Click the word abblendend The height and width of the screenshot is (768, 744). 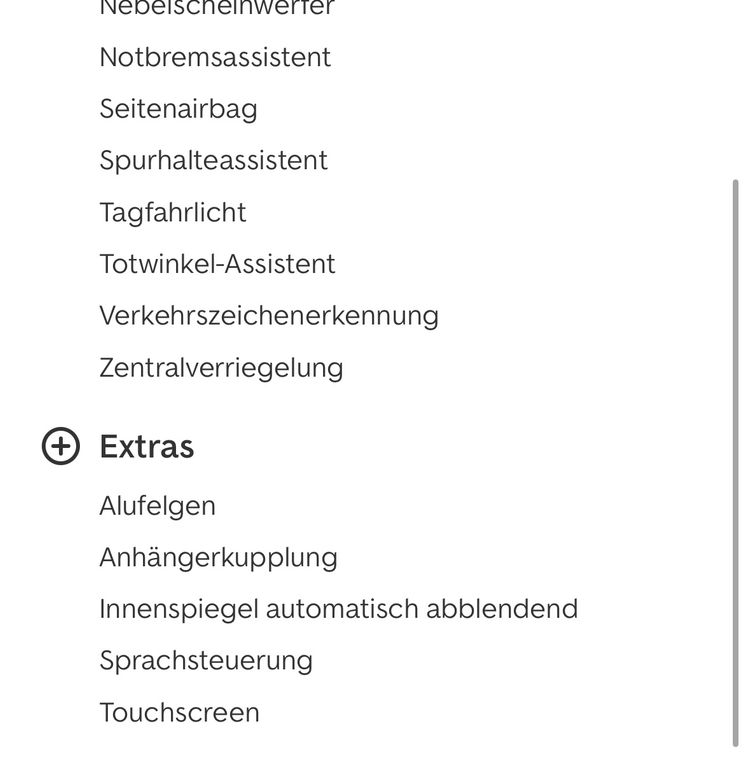pos(502,610)
